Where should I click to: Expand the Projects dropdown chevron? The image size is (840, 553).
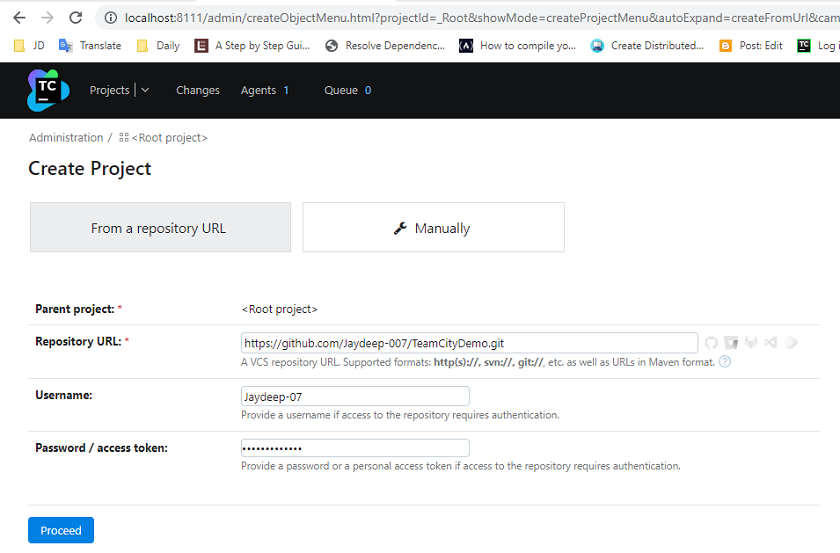click(145, 90)
